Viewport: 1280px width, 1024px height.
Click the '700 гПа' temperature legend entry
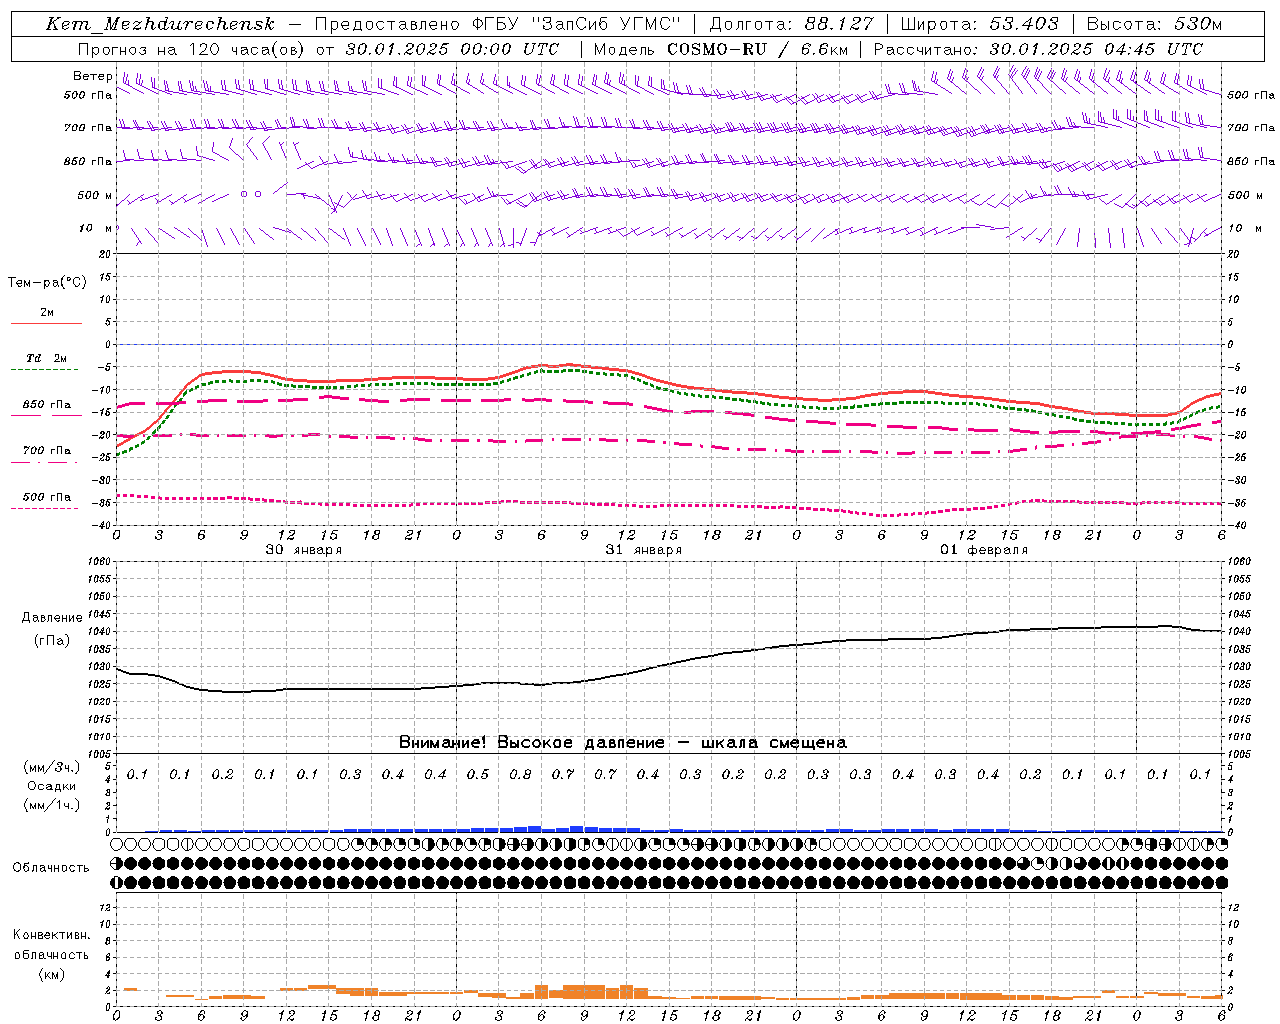(x=46, y=451)
